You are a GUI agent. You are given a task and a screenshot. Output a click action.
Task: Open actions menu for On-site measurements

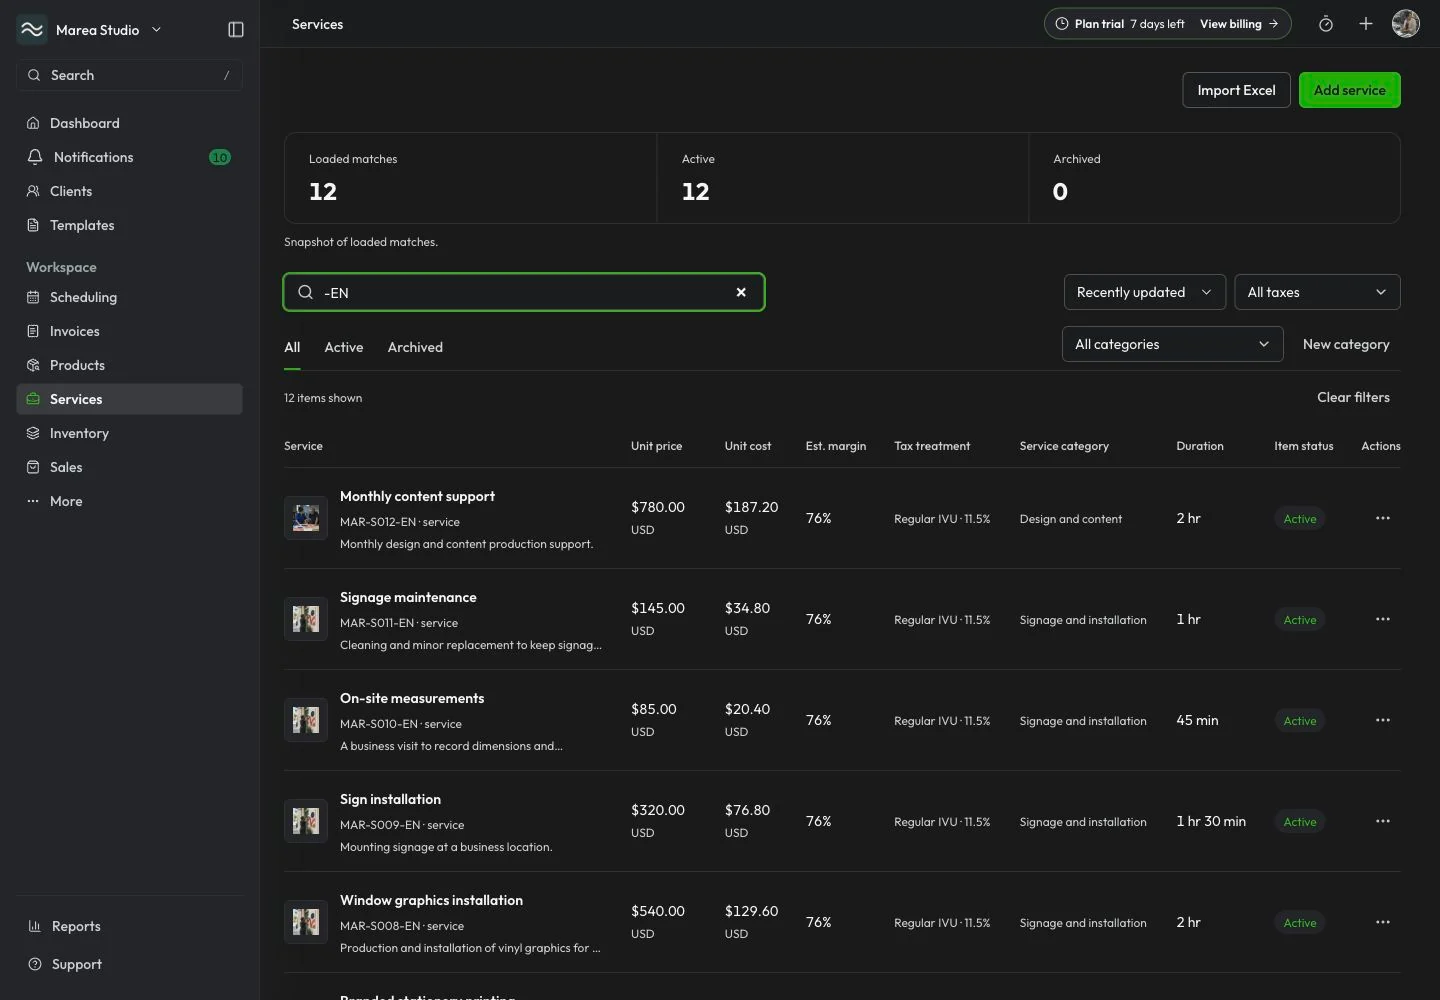[1383, 720]
